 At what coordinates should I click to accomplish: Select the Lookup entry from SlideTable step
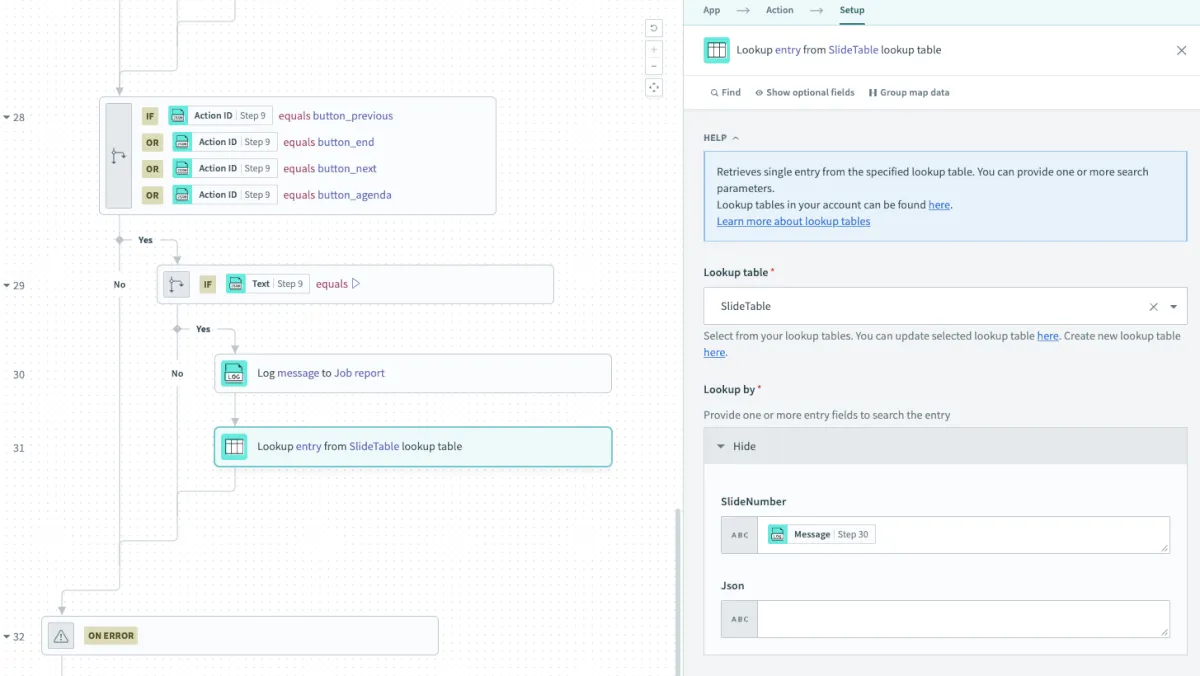click(413, 447)
